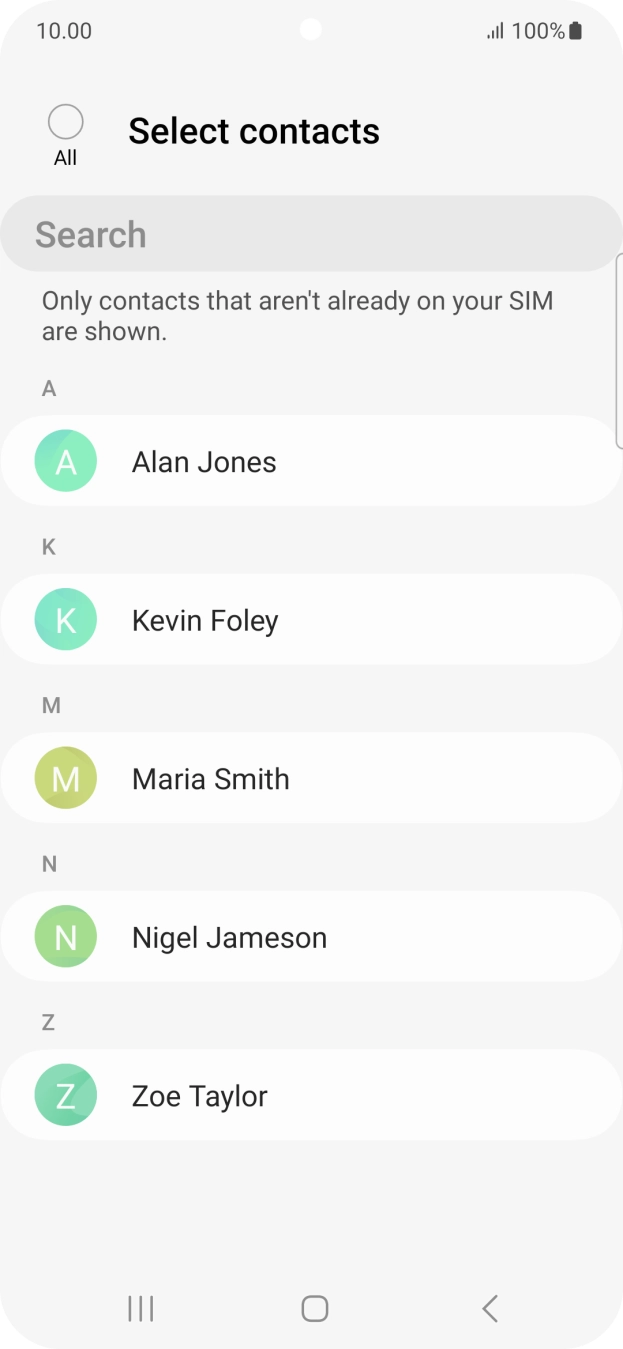623x1349 pixels.
Task: Choose Maria Smith from the list
Action: [211, 779]
